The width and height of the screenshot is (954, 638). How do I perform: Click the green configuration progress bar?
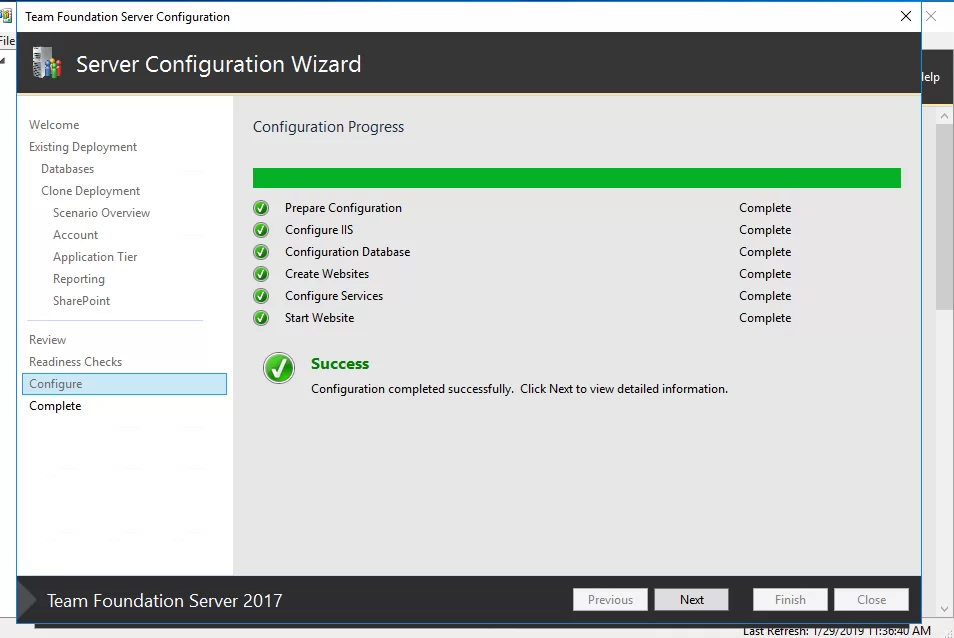coord(576,178)
